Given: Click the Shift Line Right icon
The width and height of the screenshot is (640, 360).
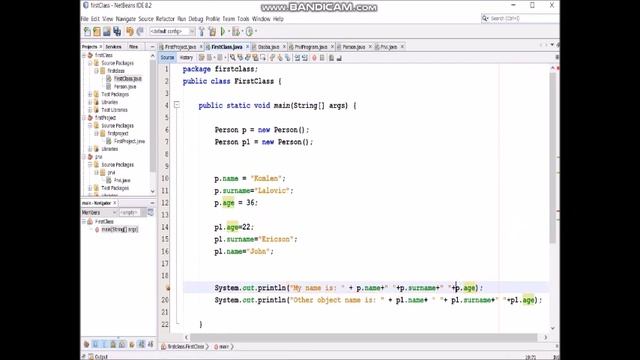Looking at the screenshot, I should (x=305, y=58).
